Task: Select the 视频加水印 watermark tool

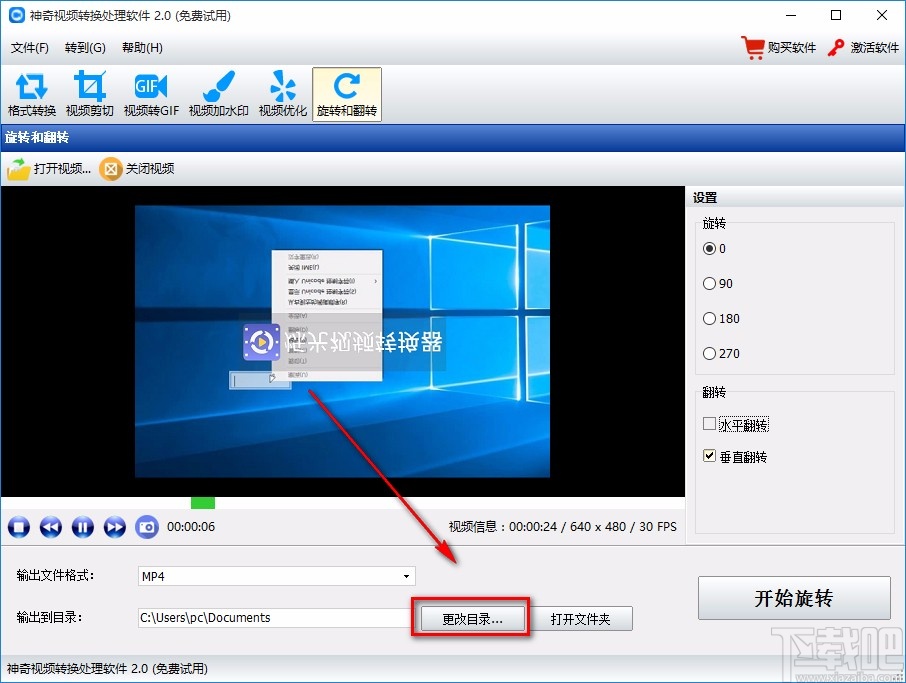Action: [219, 94]
